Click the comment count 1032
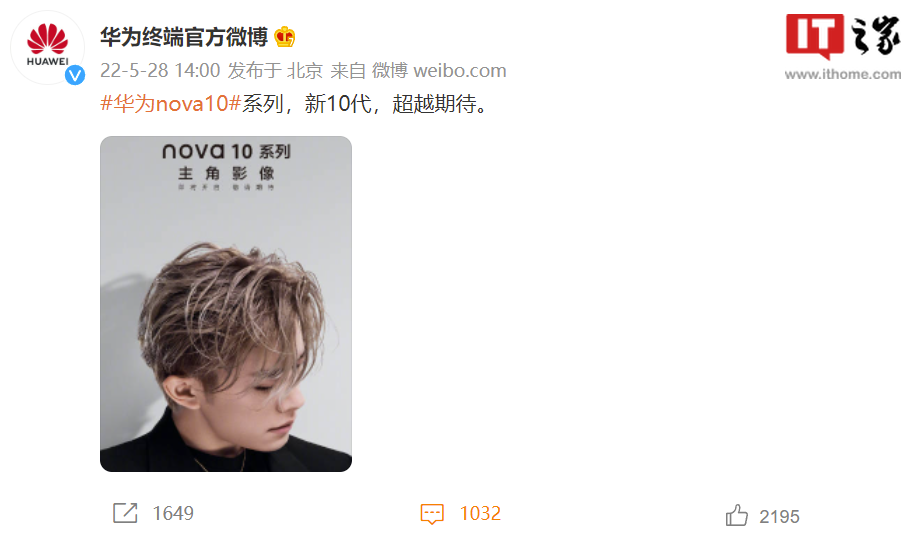The image size is (915, 542). coord(480,513)
